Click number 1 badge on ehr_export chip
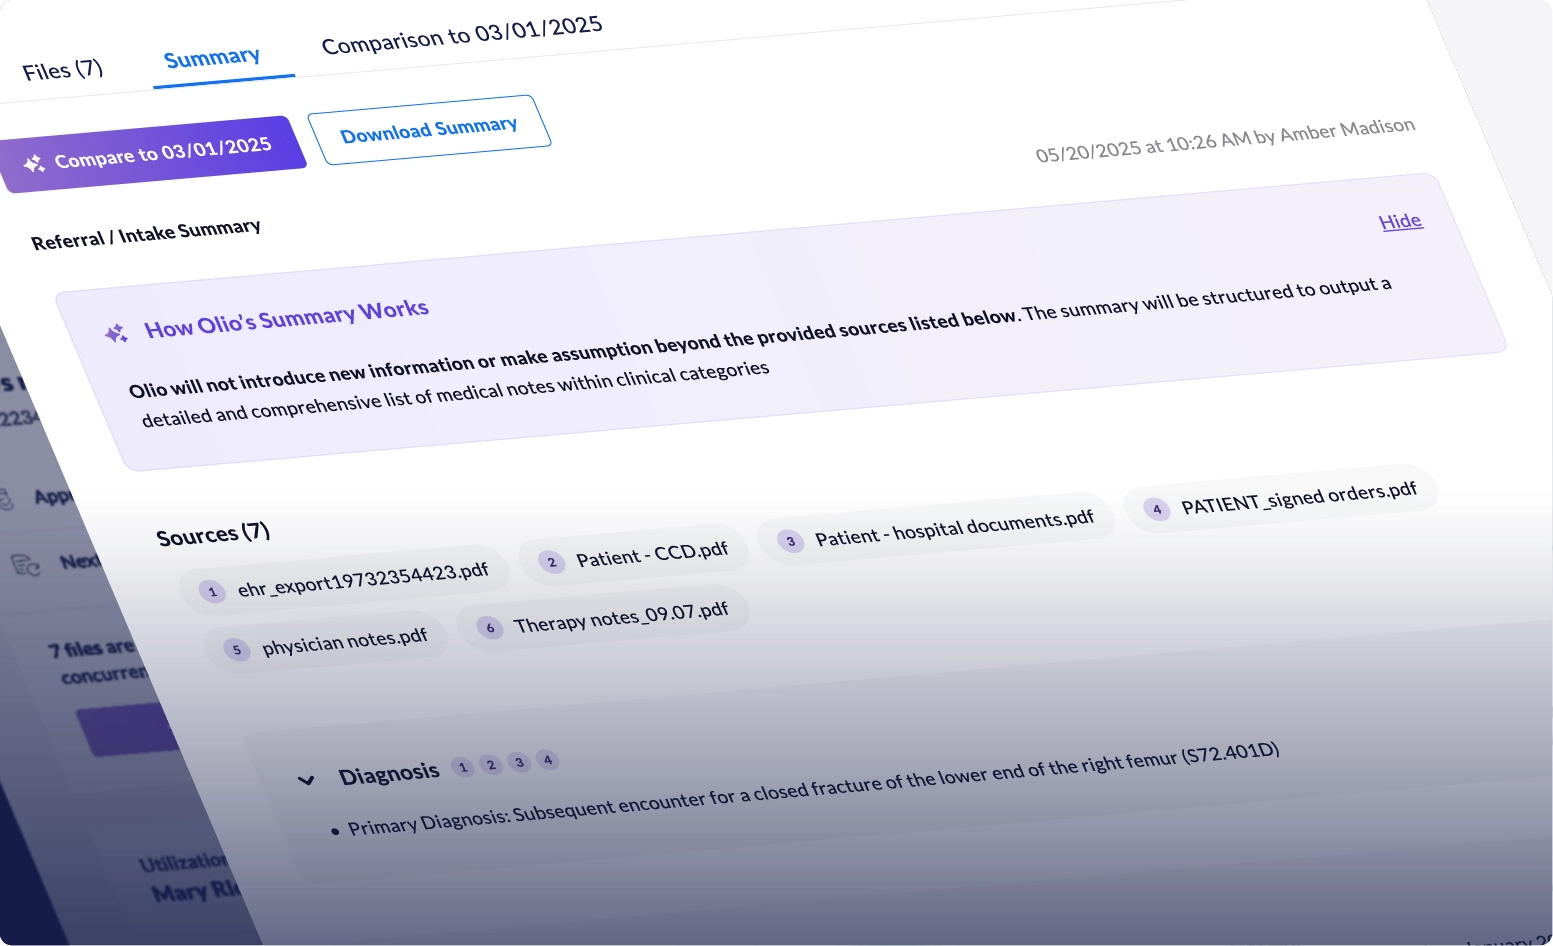Viewport: 1553px width, 946px height. pos(212,592)
